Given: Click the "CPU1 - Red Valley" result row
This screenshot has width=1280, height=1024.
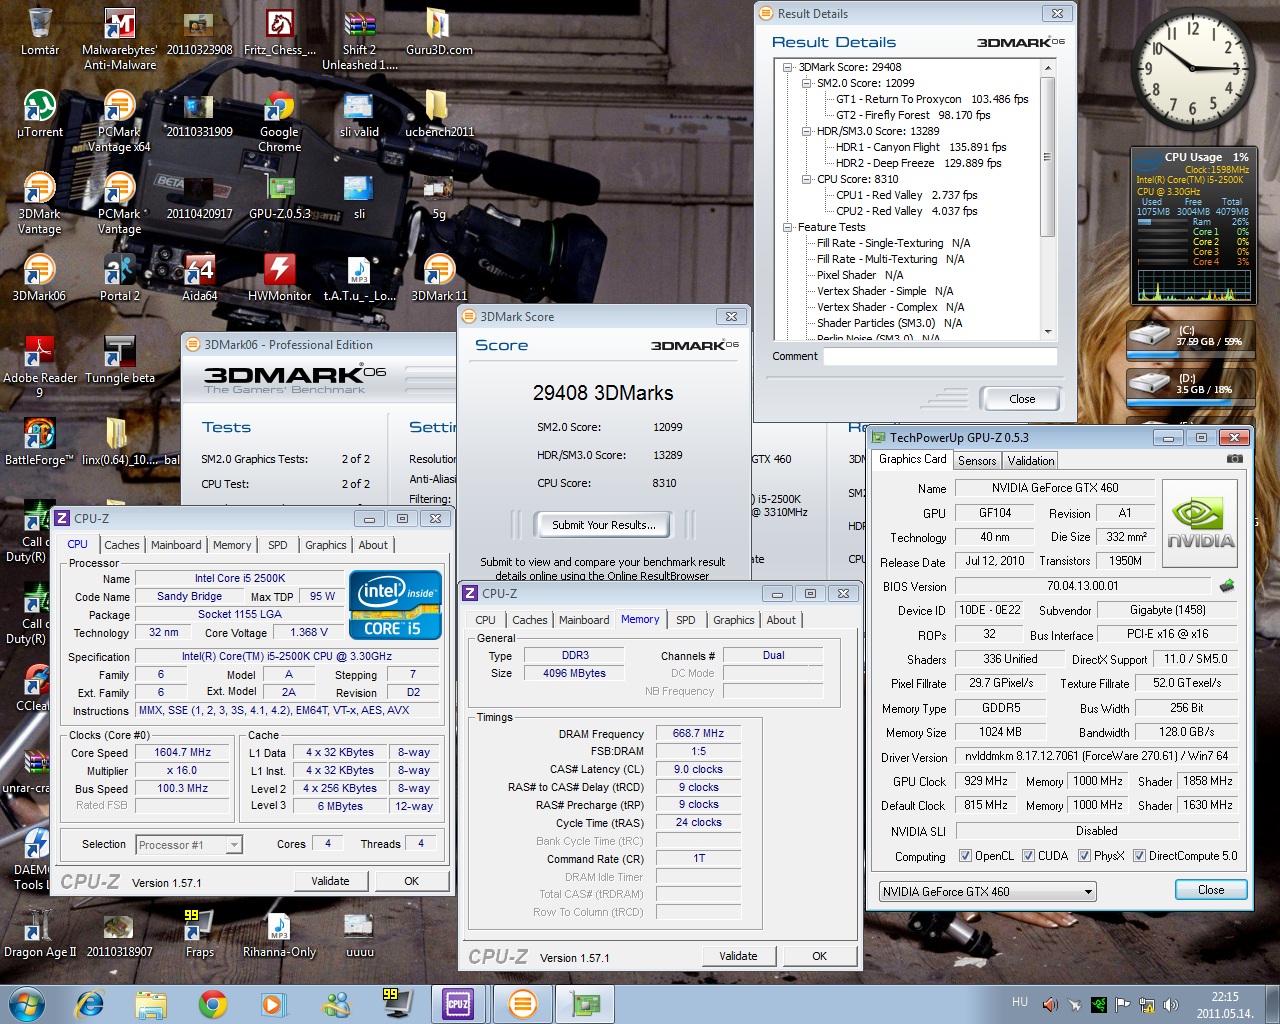Looking at the screenshot, I should [x=907, y=195].
